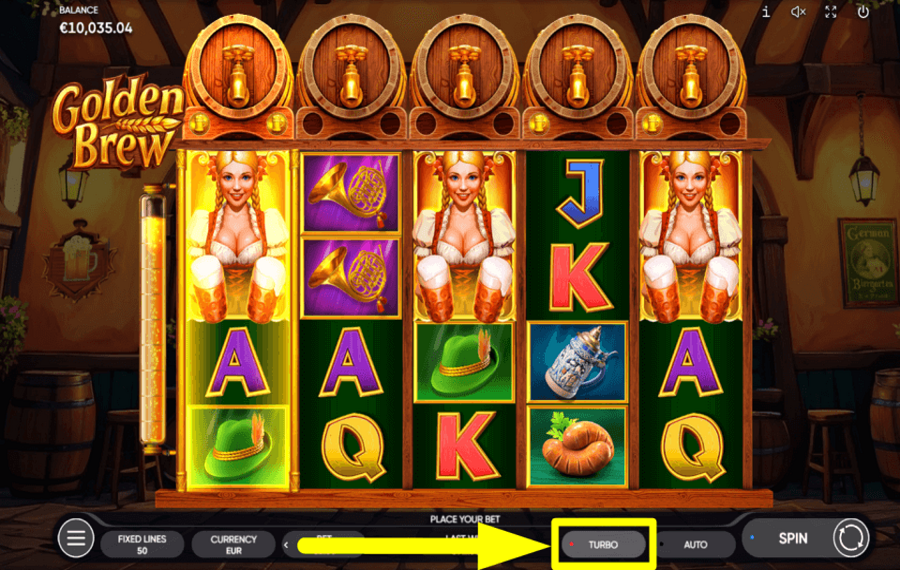Toggle the AUTO spin button
The width and height of the screenshot is (900, 570).
tap(696, 544)
